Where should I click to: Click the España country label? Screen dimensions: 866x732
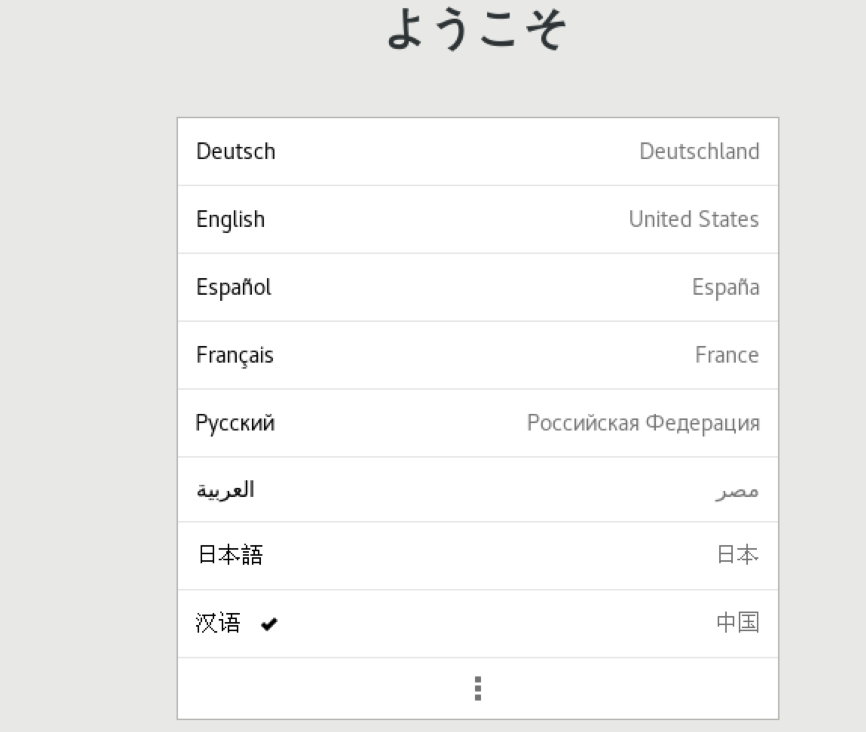(725, 287)
